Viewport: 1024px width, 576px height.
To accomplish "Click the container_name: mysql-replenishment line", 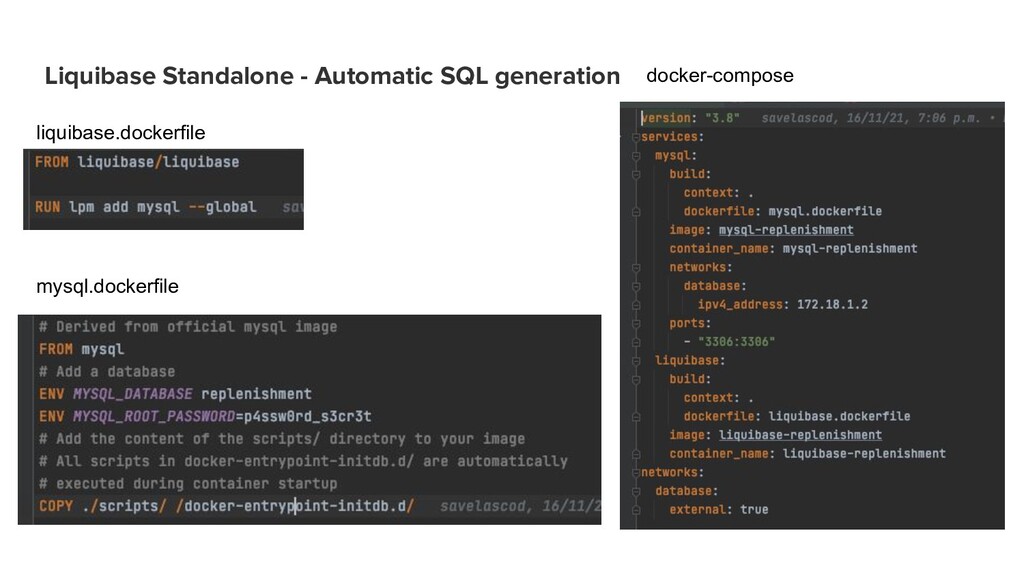I will coord(793,249).
